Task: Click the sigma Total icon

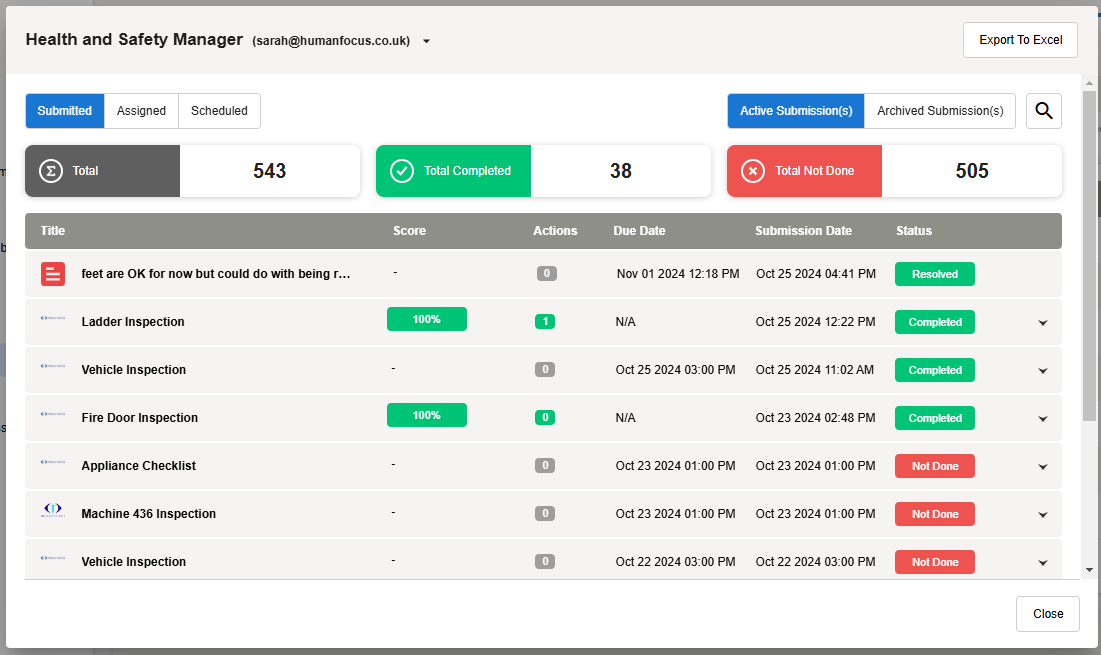Action: click(51, 171)
